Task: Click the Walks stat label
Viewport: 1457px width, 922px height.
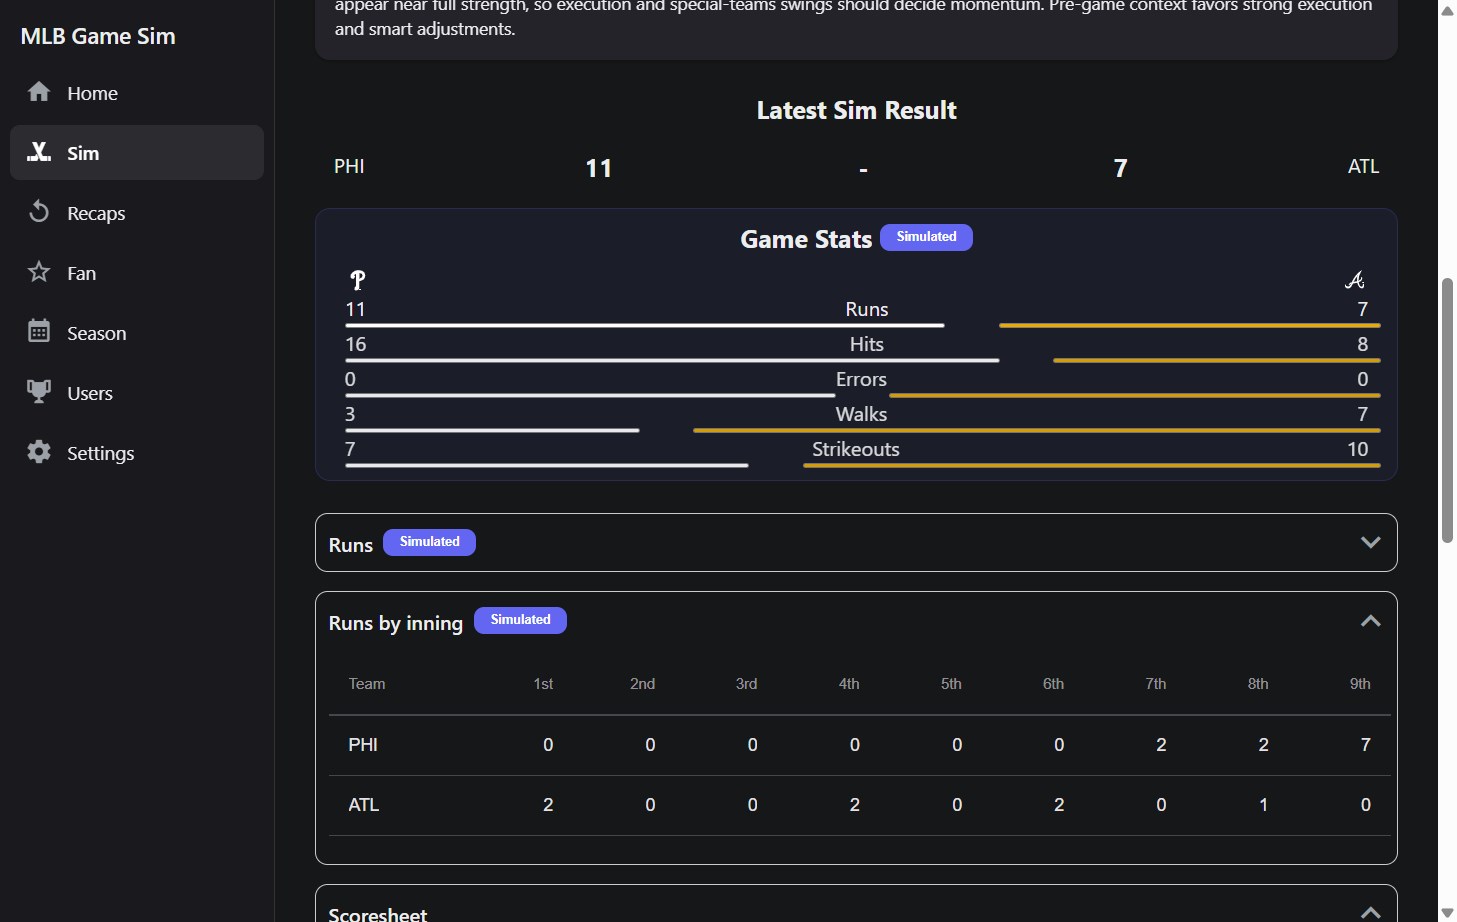Action: pos(861,414)
